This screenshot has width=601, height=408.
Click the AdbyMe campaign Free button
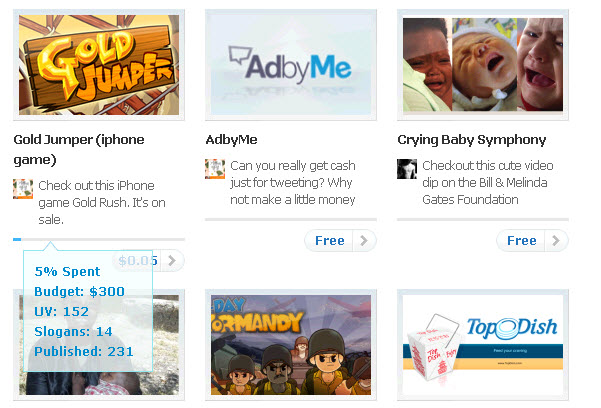pos(329,241)
